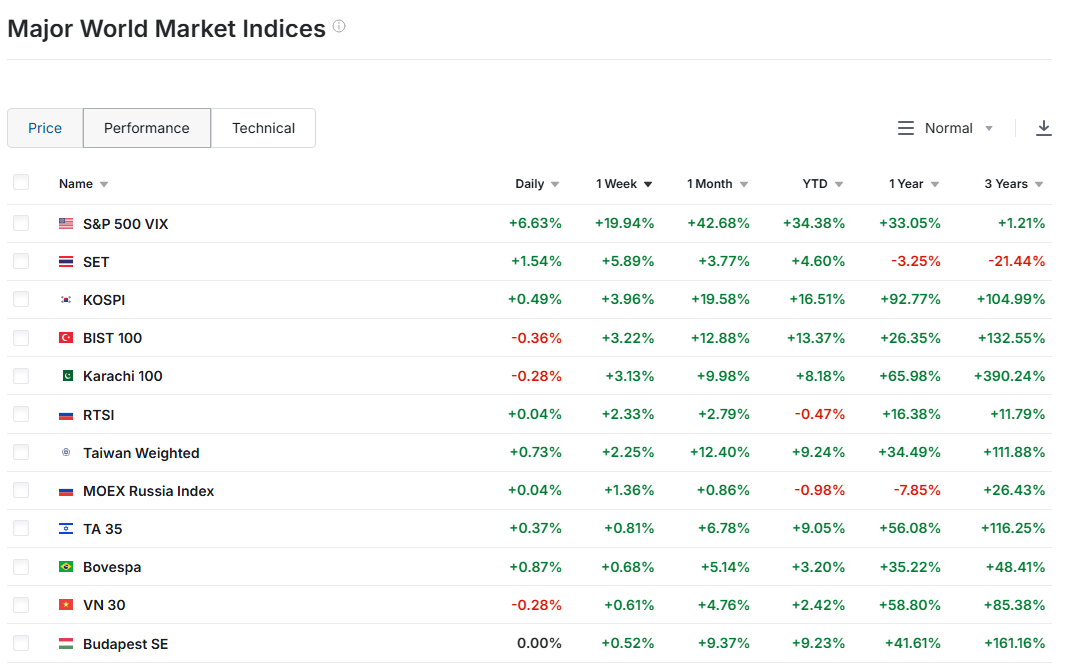This screenshot has width=1069, height=667.
Task: Click the US flag beside S&P 500 VIX
Action: tap(66, 224)
